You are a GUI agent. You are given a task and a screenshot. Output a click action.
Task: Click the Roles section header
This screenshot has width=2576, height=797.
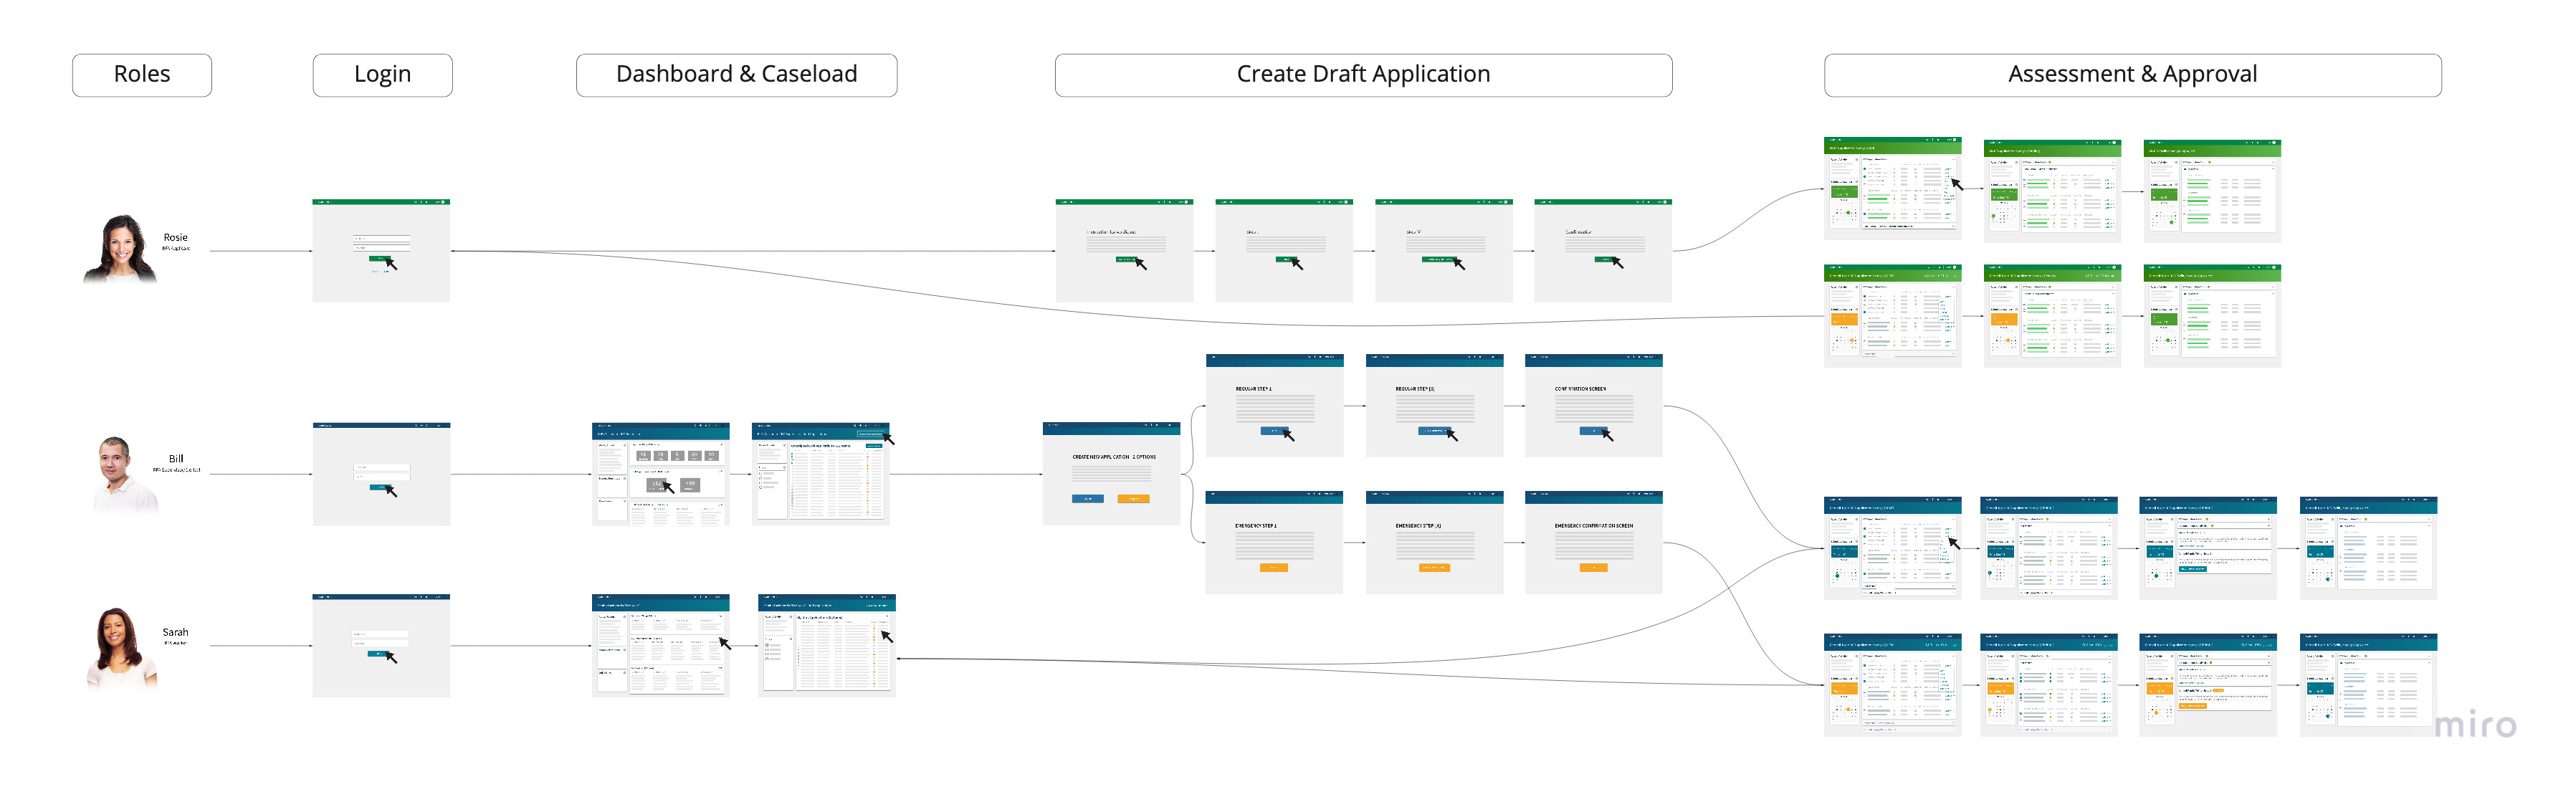tap(141, 75)
